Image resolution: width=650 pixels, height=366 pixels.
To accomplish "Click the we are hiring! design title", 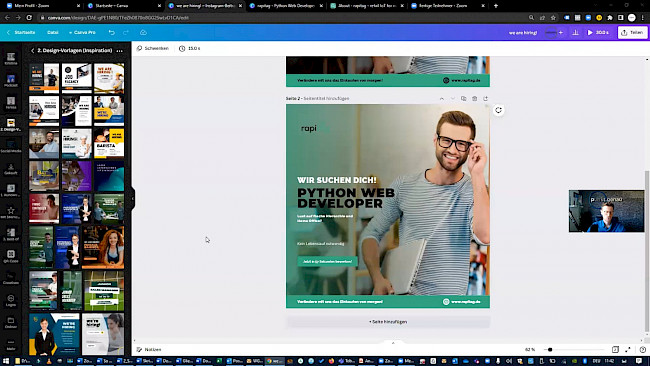I will click(523, 32).
